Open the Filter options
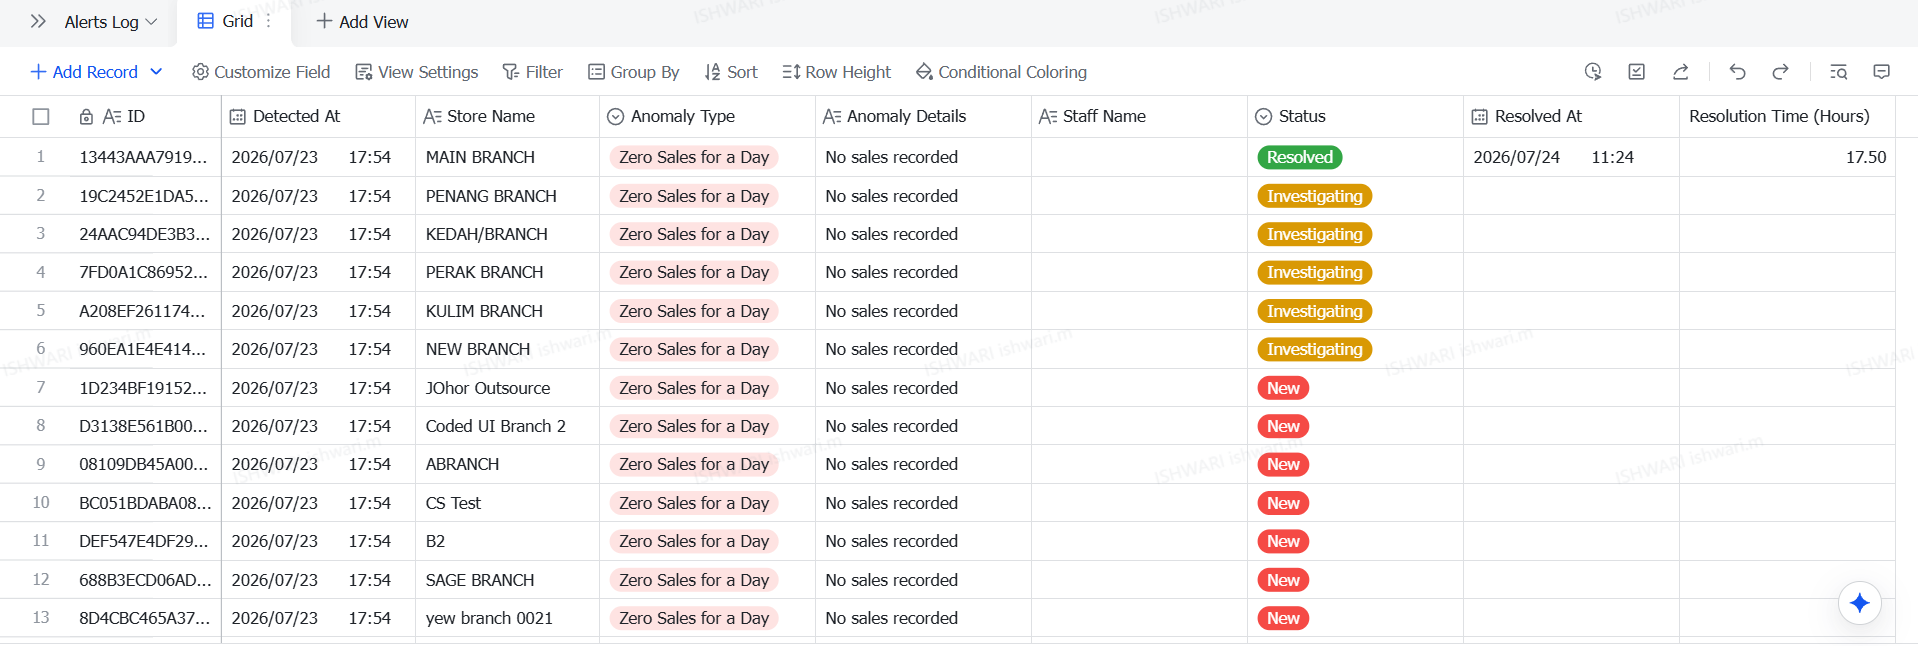The height and width of the screenshot is (646, 1918). pyautogui.click(x=532, y=72)
